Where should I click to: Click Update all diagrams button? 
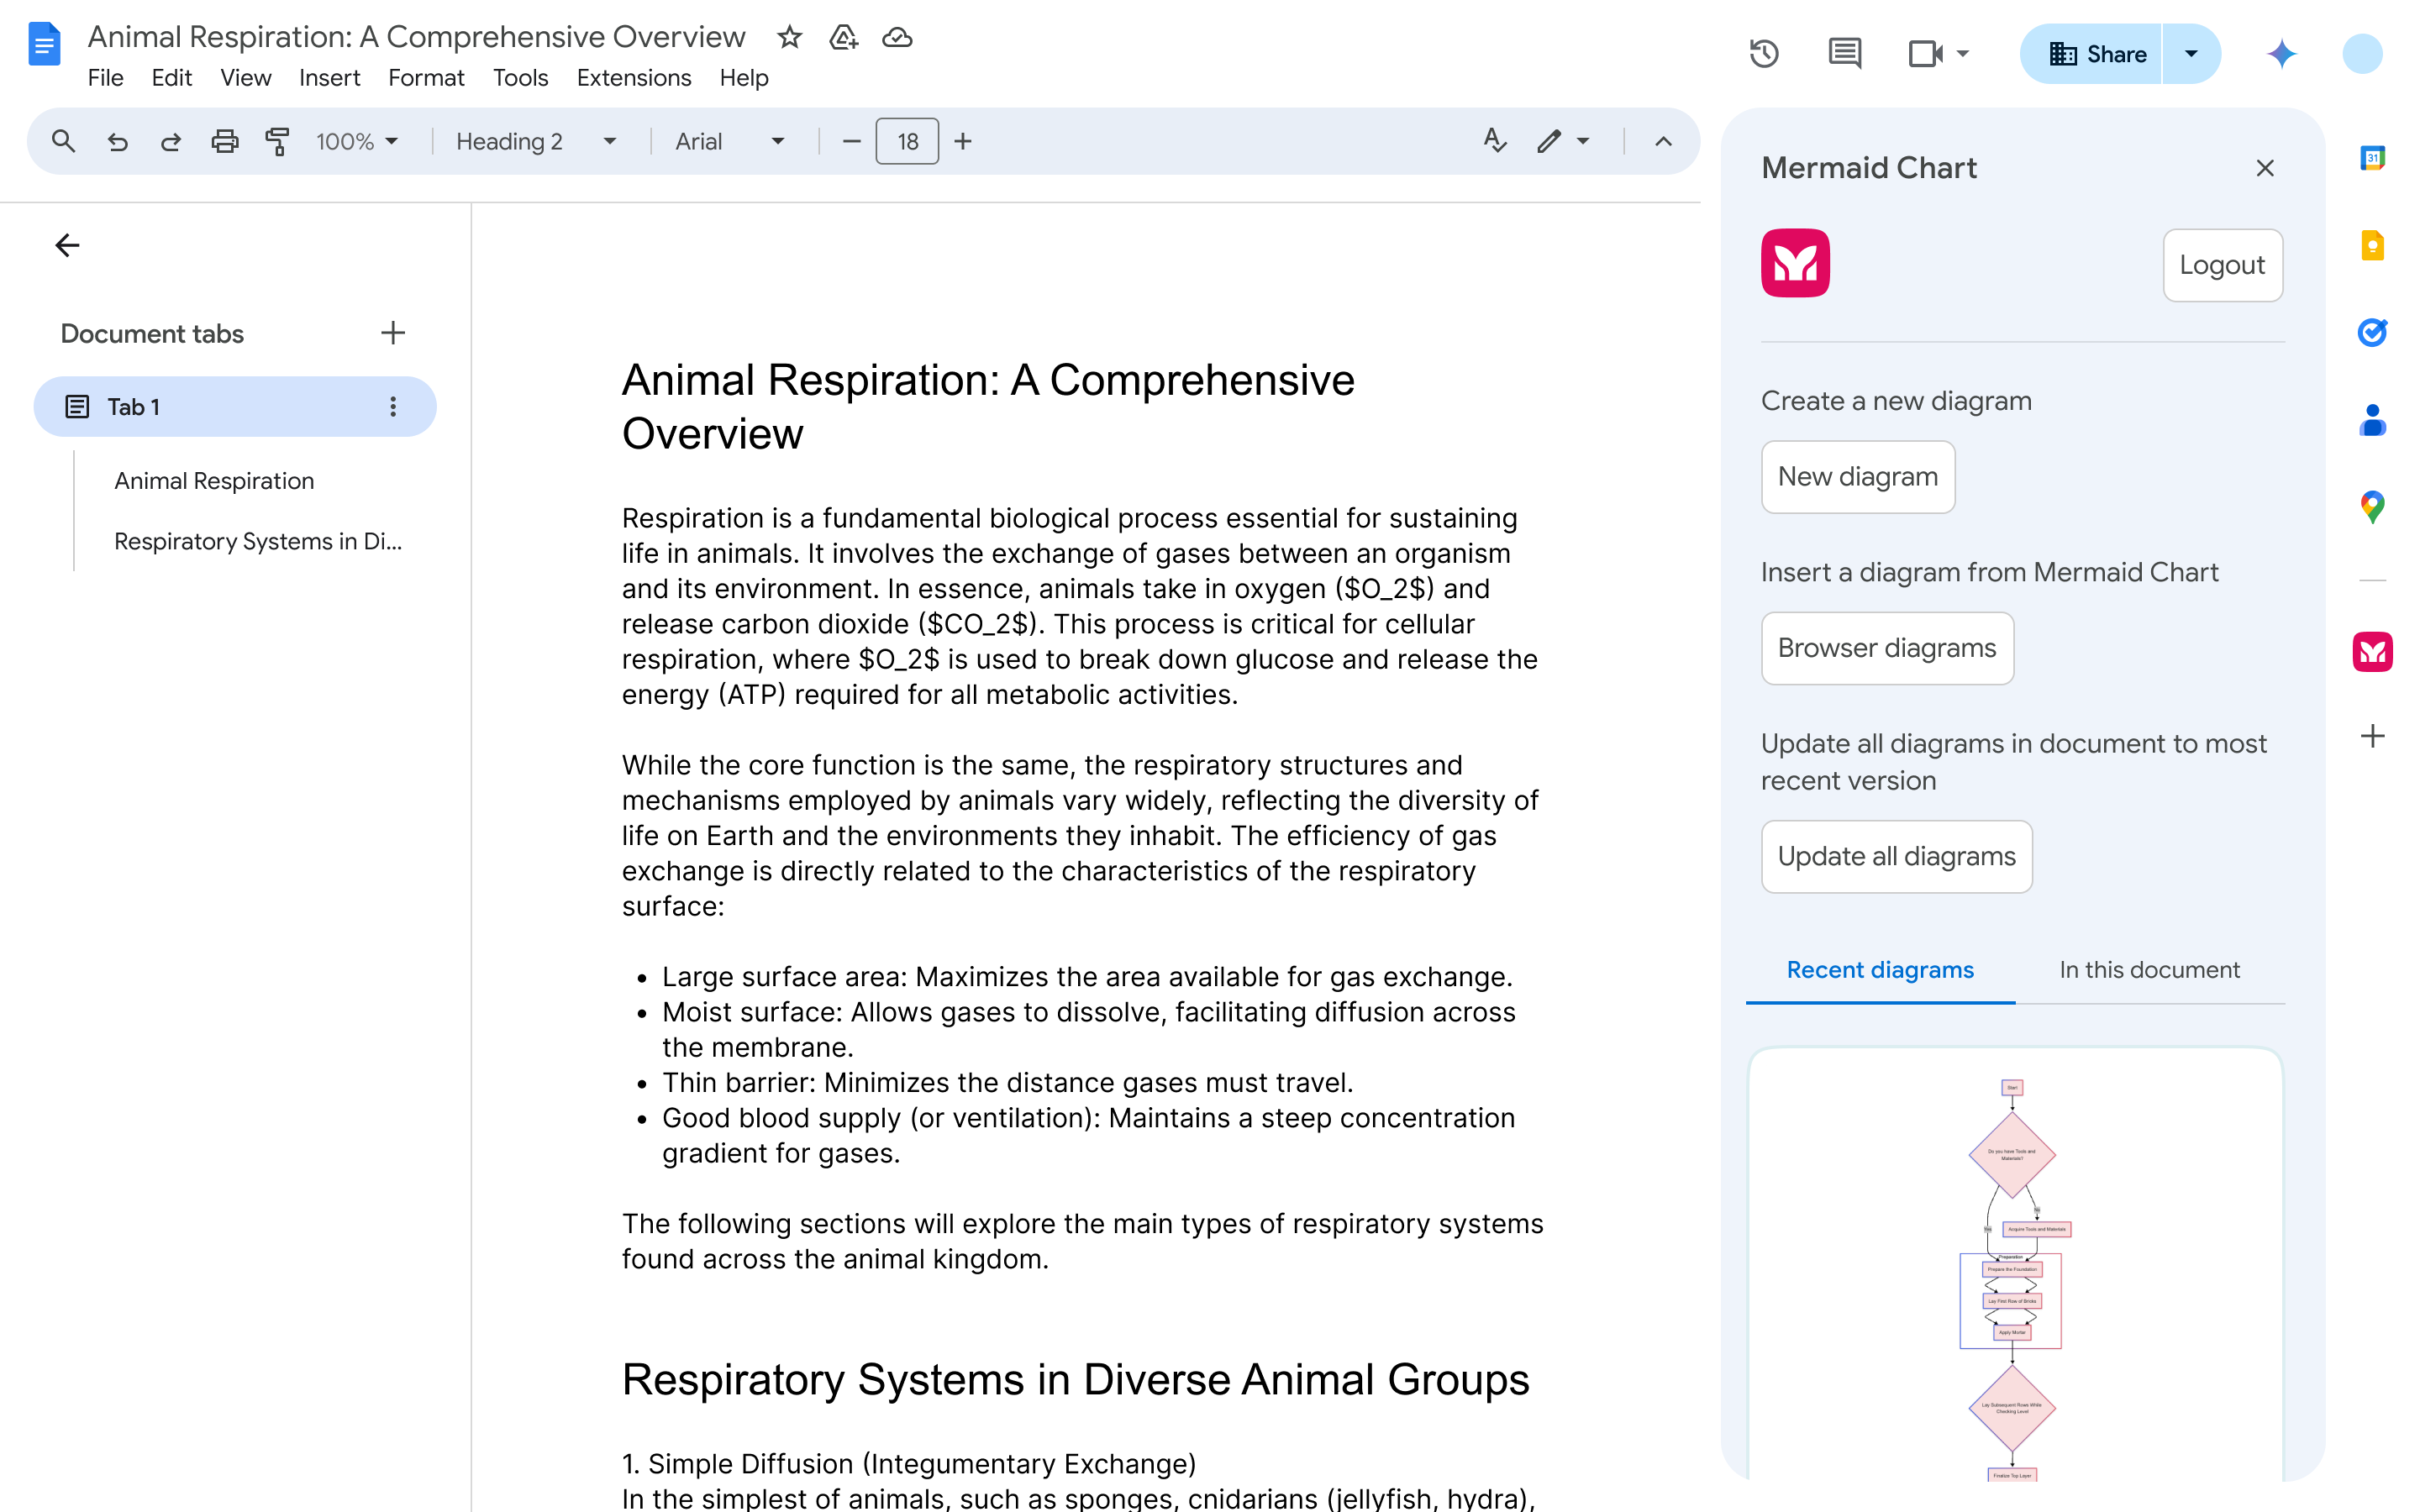click(x=1896, y=856)
